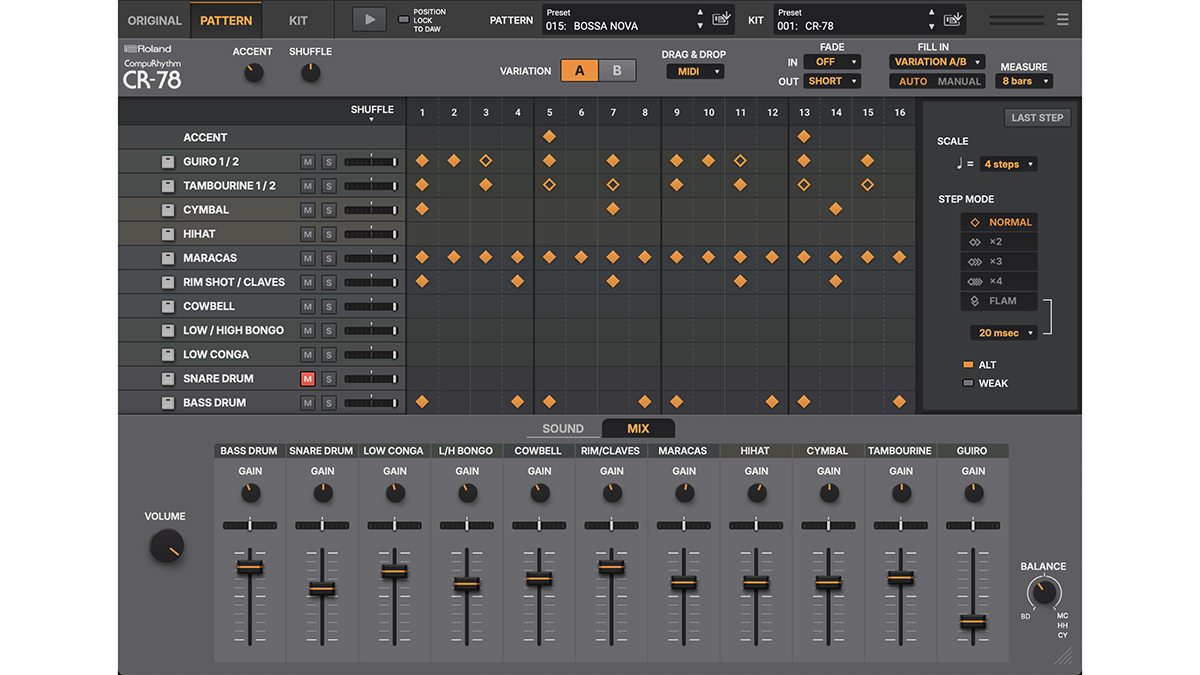Open the SCALE dropdown set to 4 steps

tap(1007, 163)
